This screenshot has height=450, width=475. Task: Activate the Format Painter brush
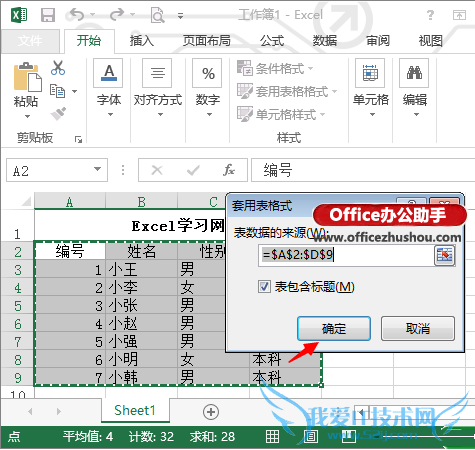pyautogui.click(x=58, y=114)
